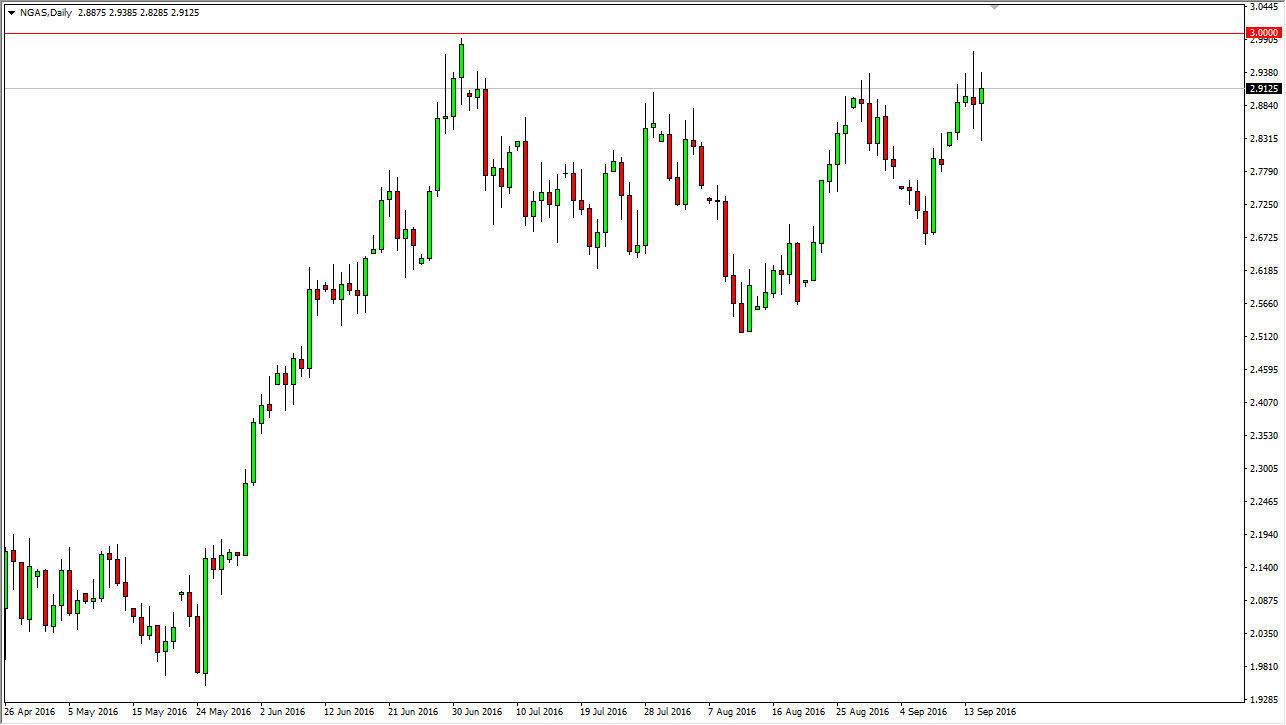Click price axis label 2.7790
Viewport: 1286px width, 725px height.
[1265, 172]
